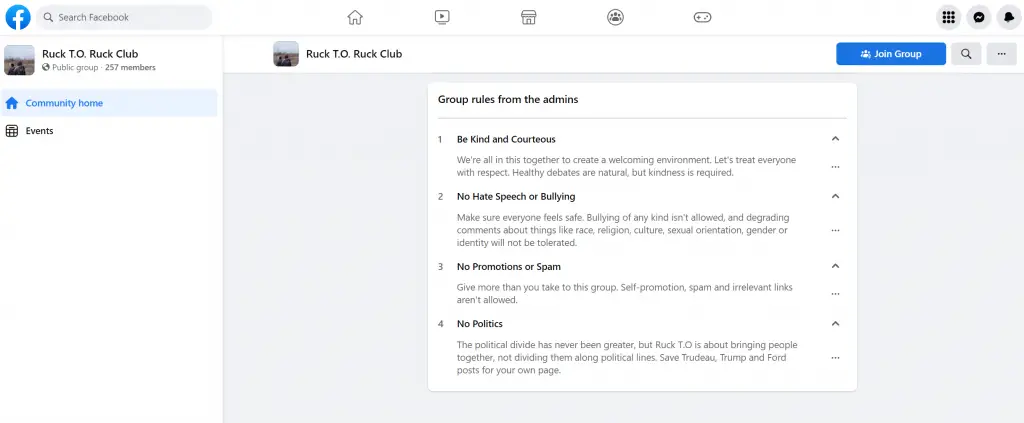Open Ruck T.O. Ruck Club sidebar title link
This screenshot has height=423, width=1024.
(90, 54)
